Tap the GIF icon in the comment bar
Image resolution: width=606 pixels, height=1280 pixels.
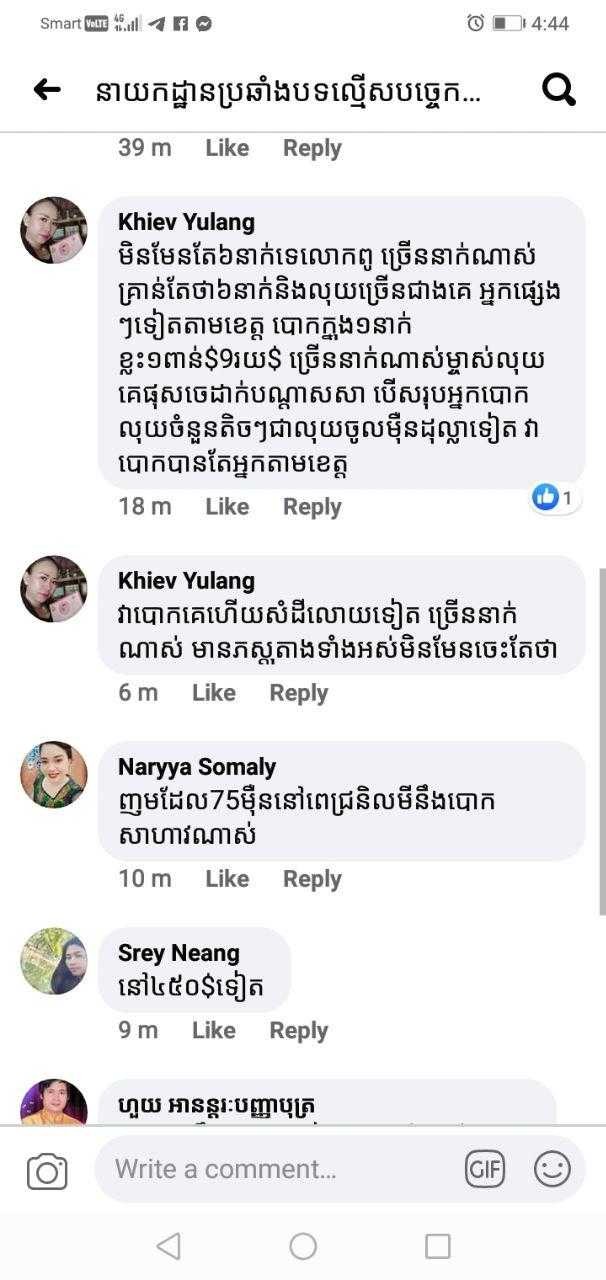[x=485, y=1169]
